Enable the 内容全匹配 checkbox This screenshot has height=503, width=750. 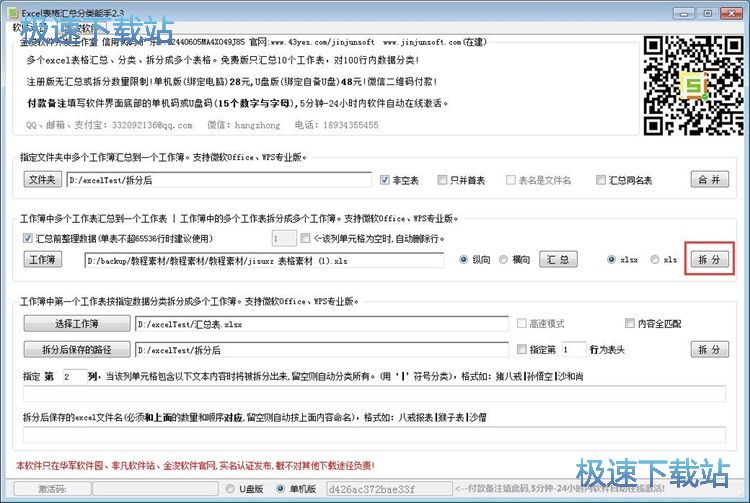click(629, 324)
